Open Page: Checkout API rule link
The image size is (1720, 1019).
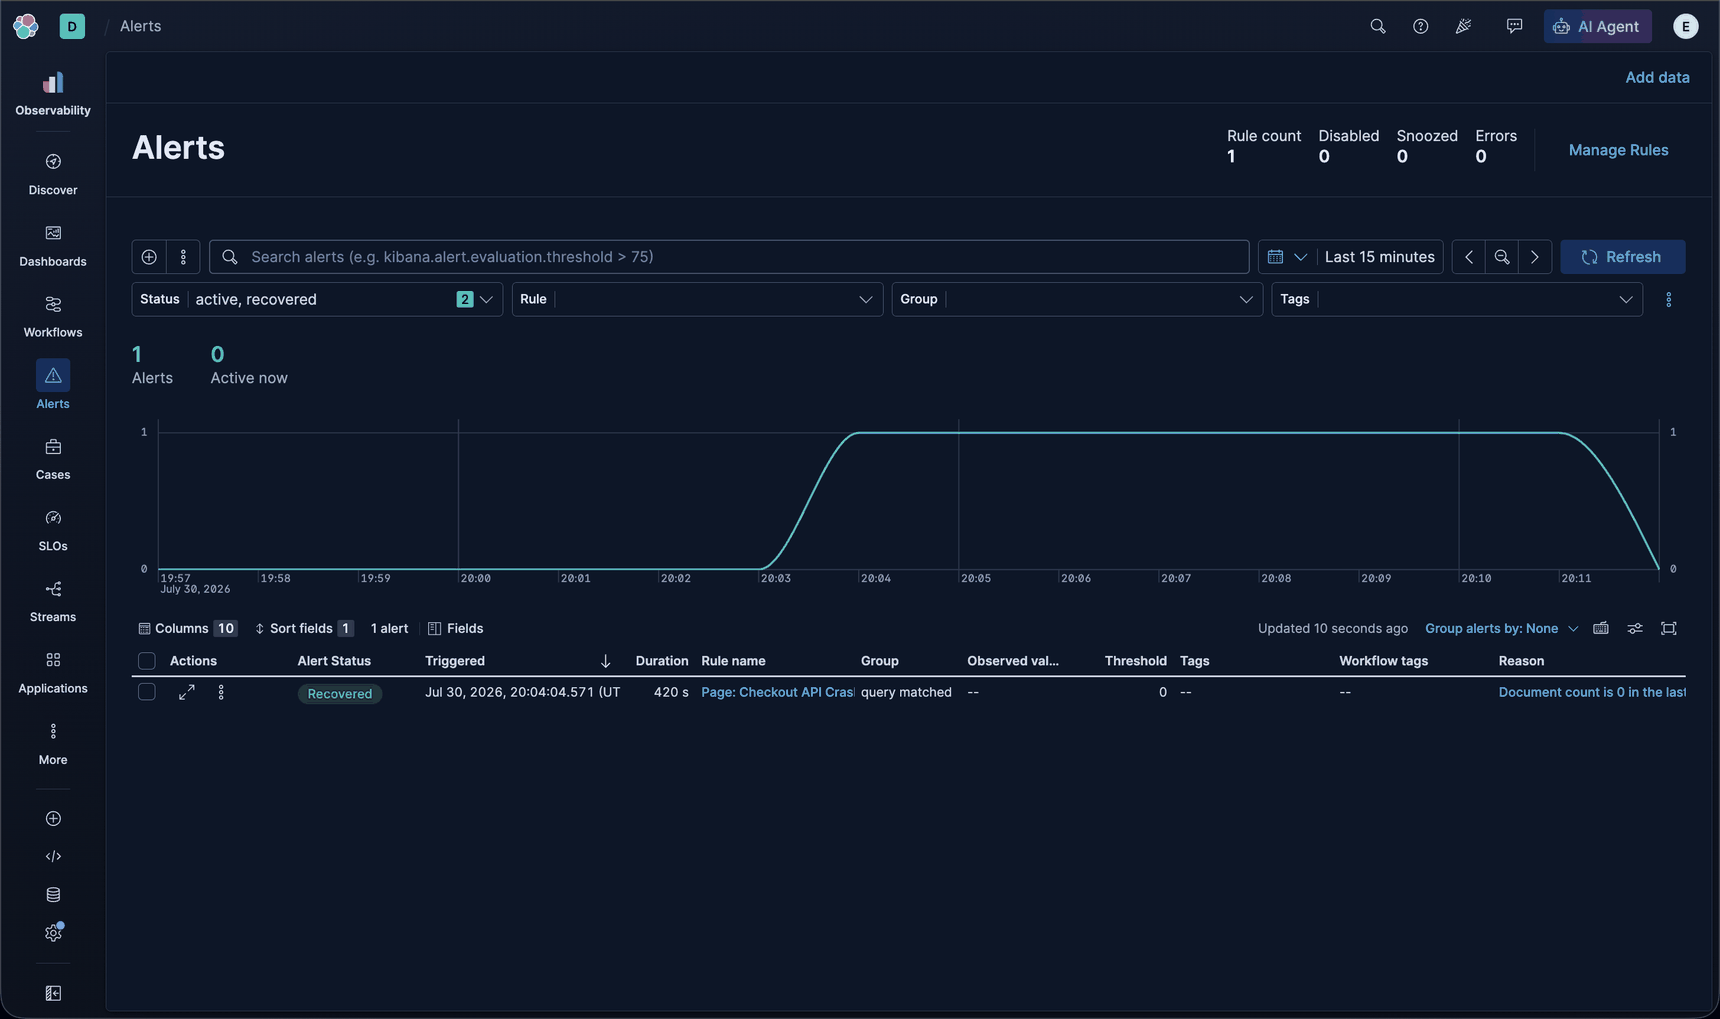(777, 692)
